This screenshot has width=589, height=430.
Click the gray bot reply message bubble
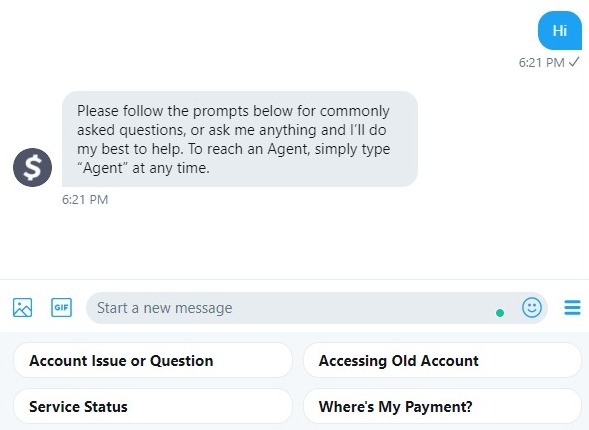coord(240,139)
